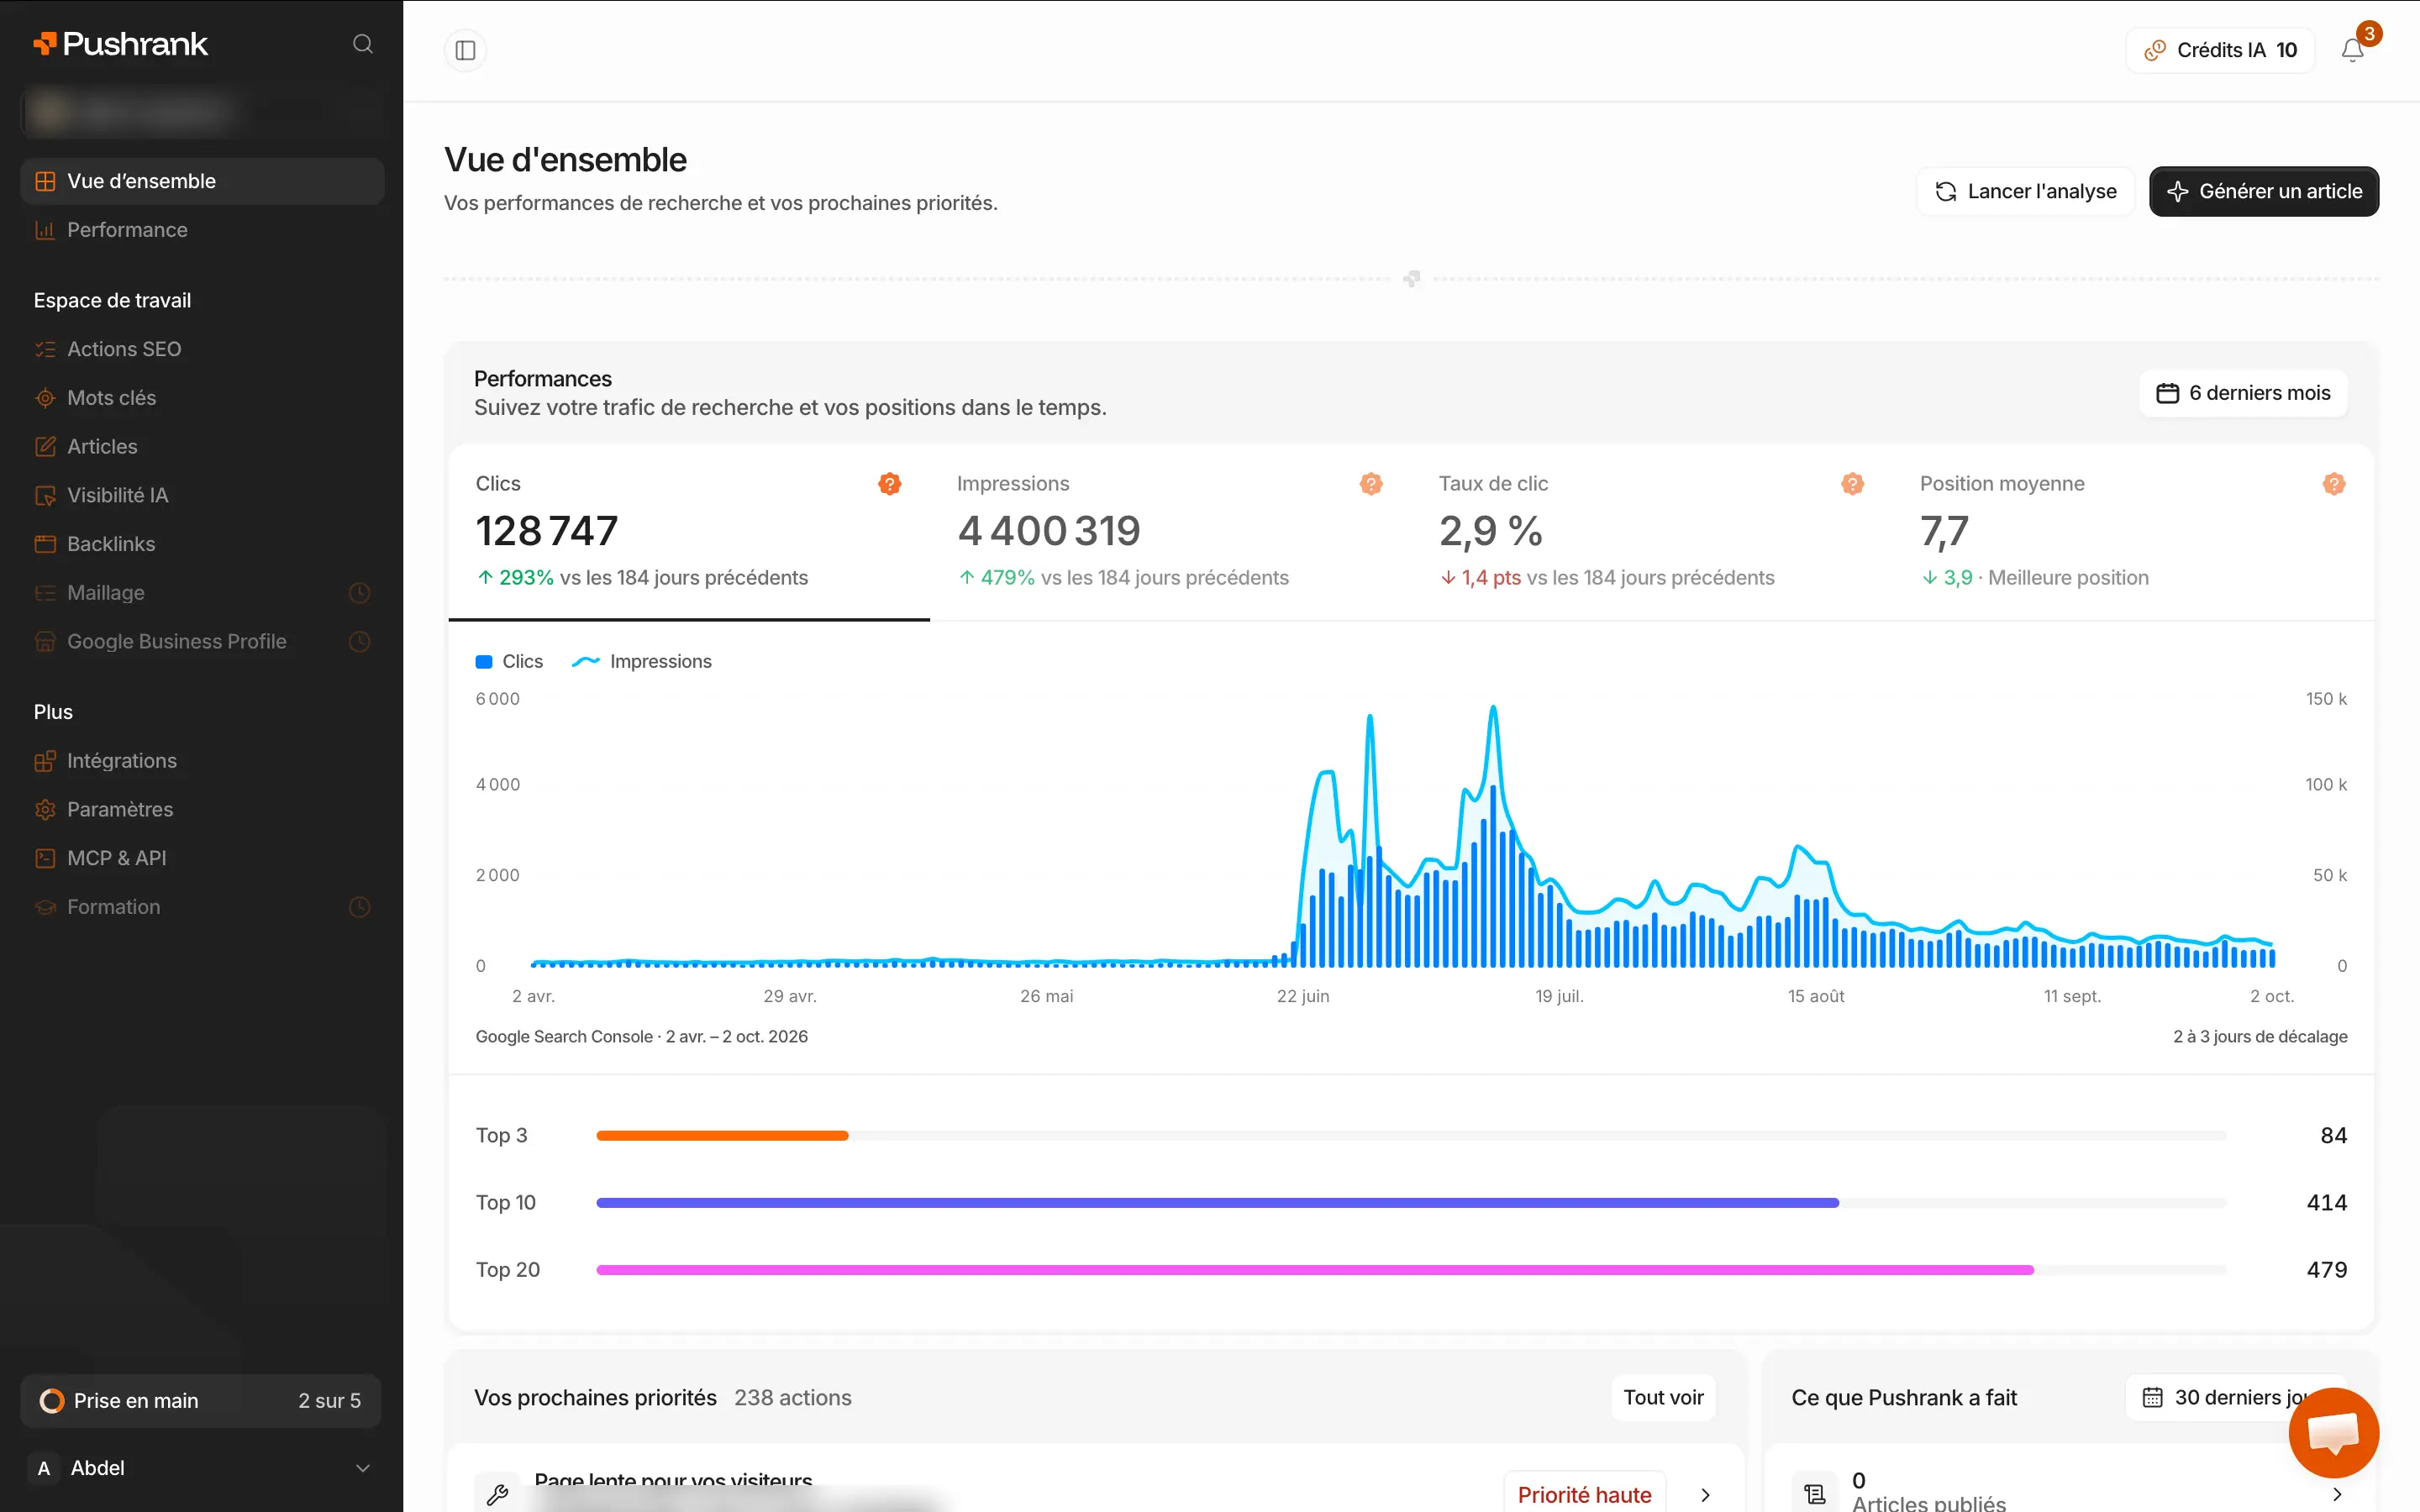The height and width of the screenshot is (1512, 2420).
Task: Click the Taux de clic help icon
Action: (1852, 484)
